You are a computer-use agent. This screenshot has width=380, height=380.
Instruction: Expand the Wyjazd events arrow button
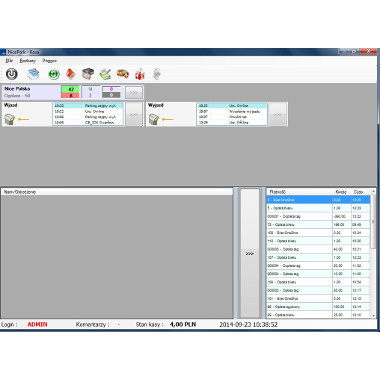tap(278, 114)
